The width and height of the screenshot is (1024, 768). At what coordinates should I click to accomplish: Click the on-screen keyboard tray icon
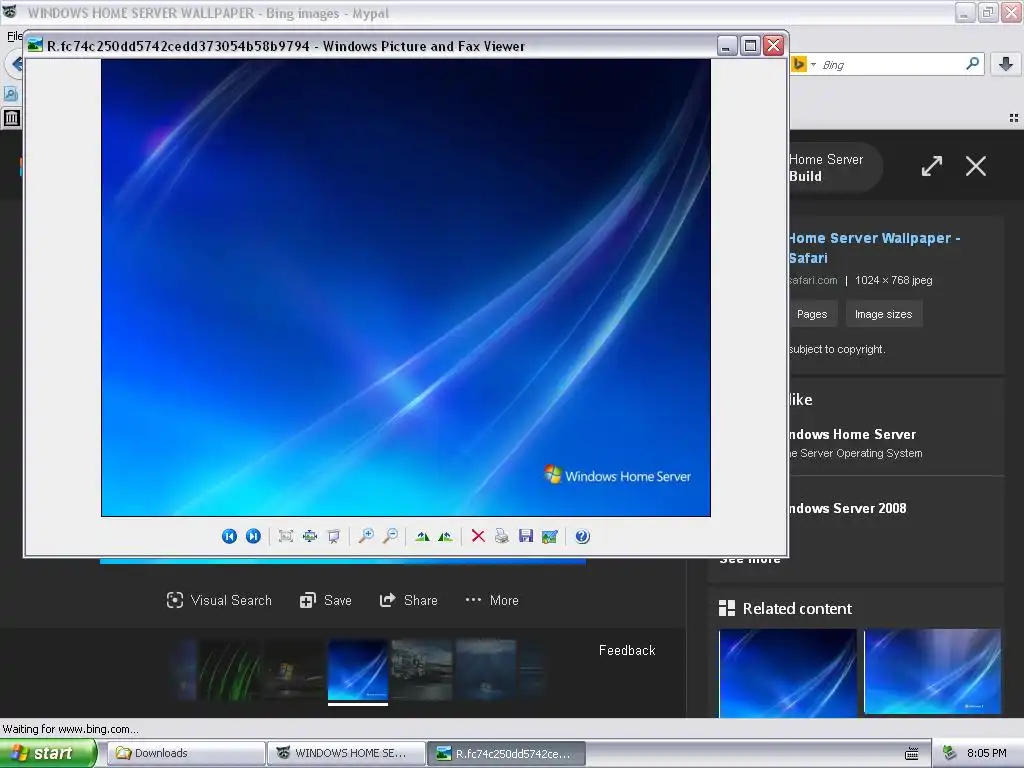(x=912, y=754)
